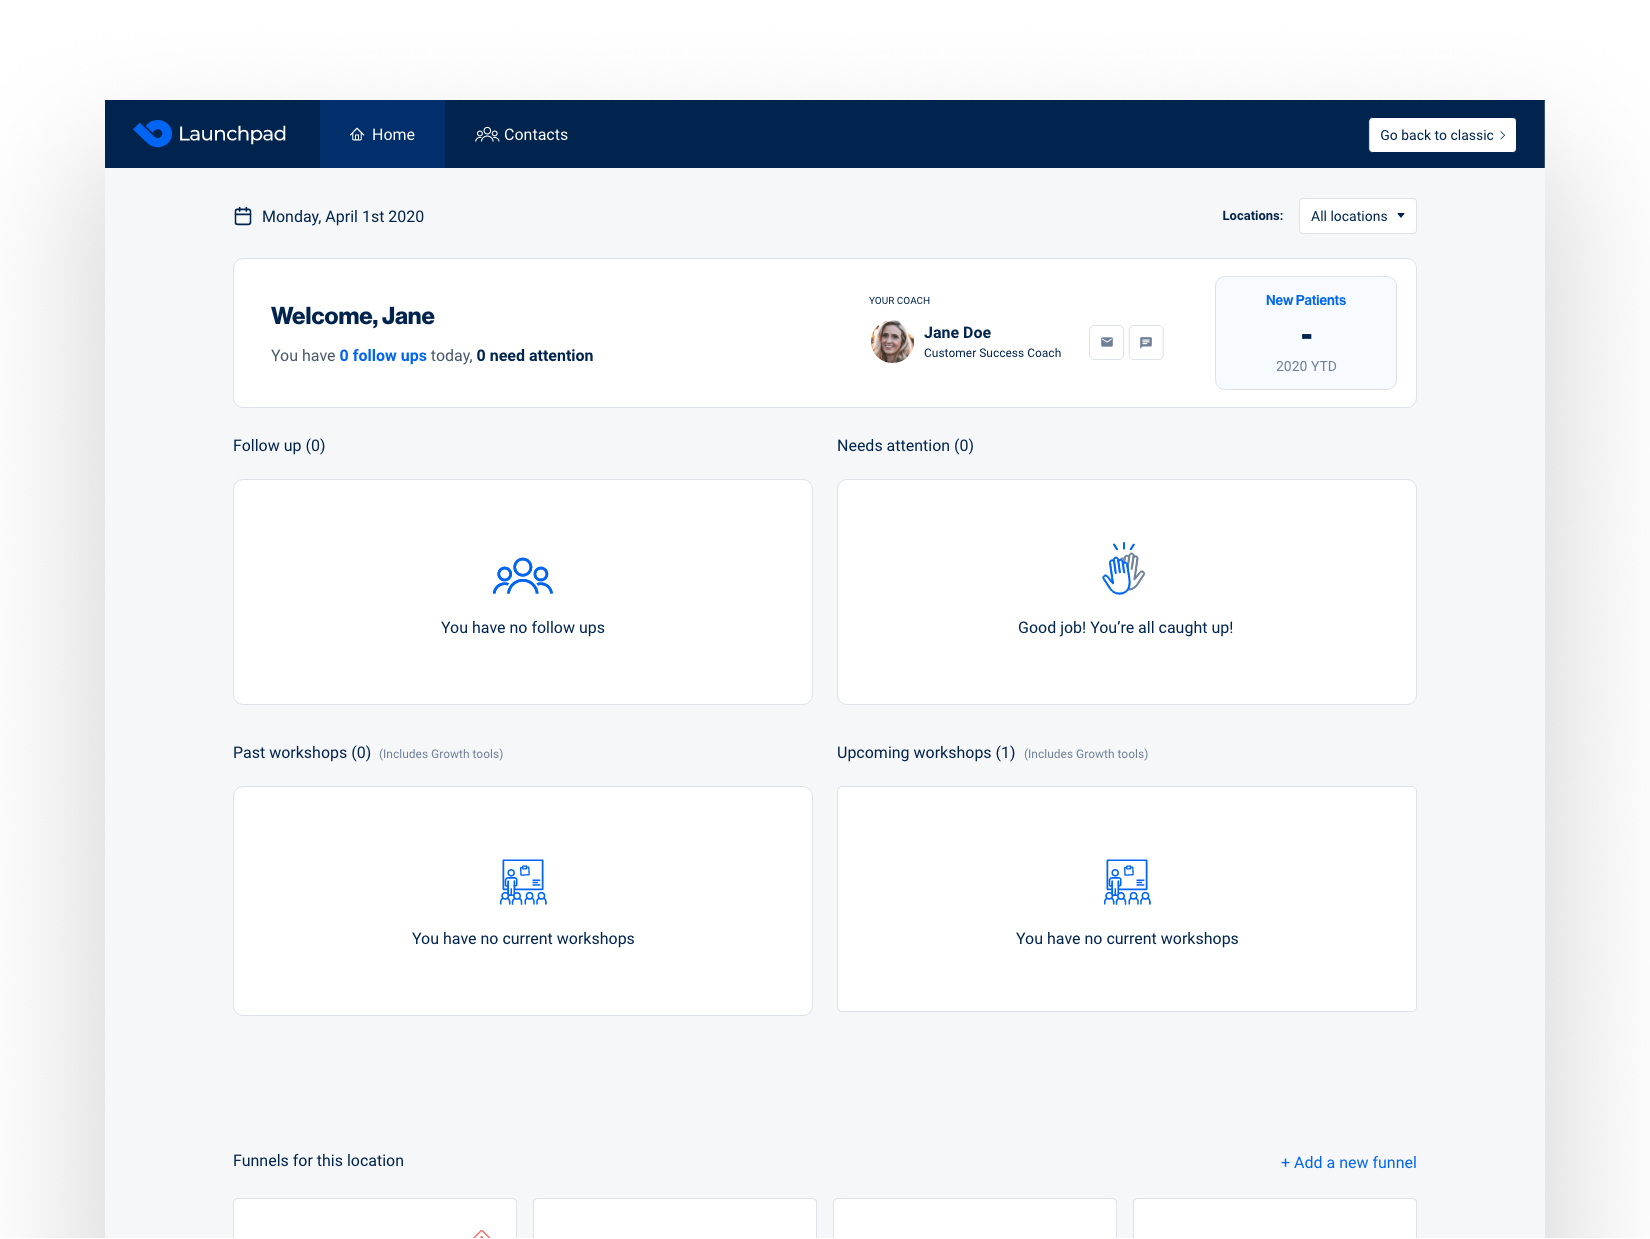1650x1239 pixels.
Task: Click the 0 follow ups link
Action: point(383,356)
